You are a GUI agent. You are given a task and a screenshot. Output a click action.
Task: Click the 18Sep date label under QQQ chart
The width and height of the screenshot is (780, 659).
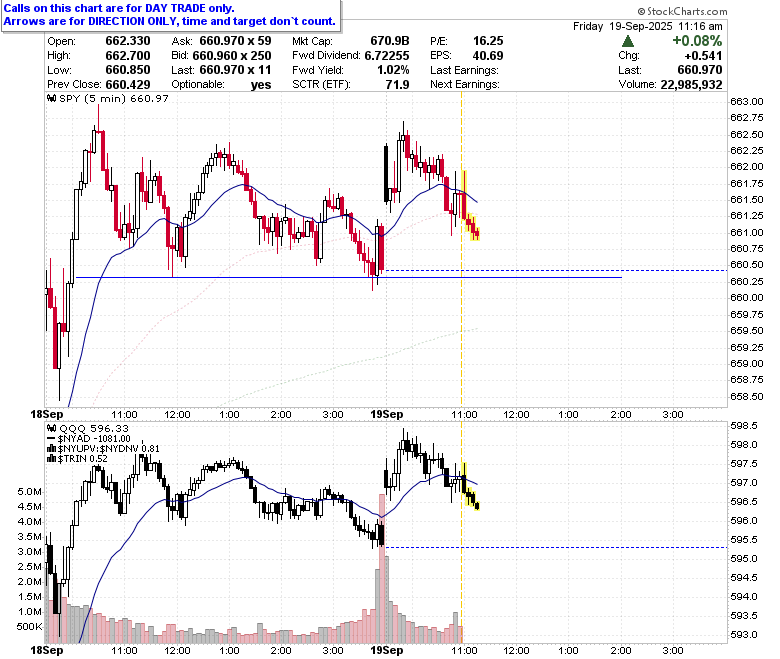[47, 650]
